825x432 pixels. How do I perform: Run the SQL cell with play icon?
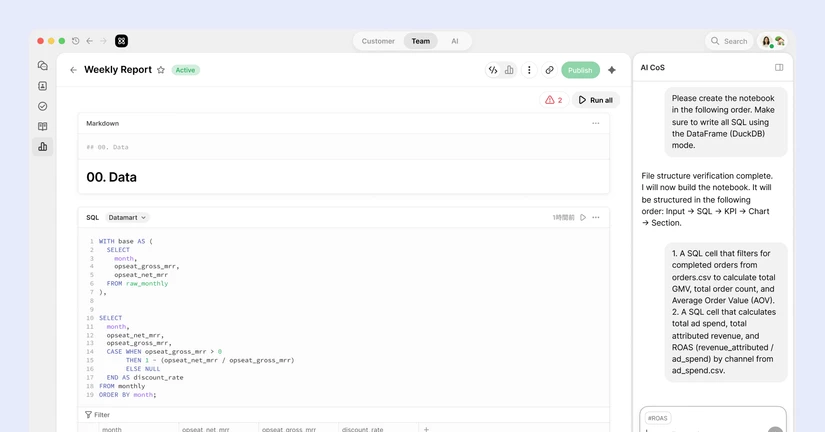click(583, 217)
